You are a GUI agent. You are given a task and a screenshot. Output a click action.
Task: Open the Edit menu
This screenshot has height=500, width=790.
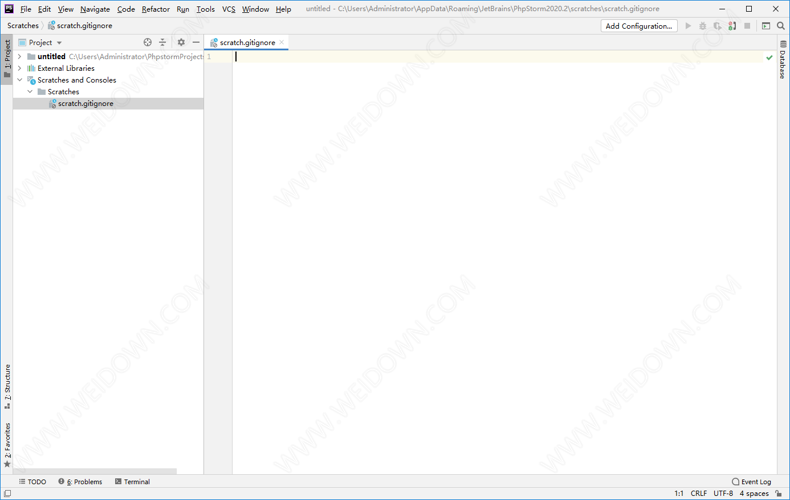(x=44, y=9)
